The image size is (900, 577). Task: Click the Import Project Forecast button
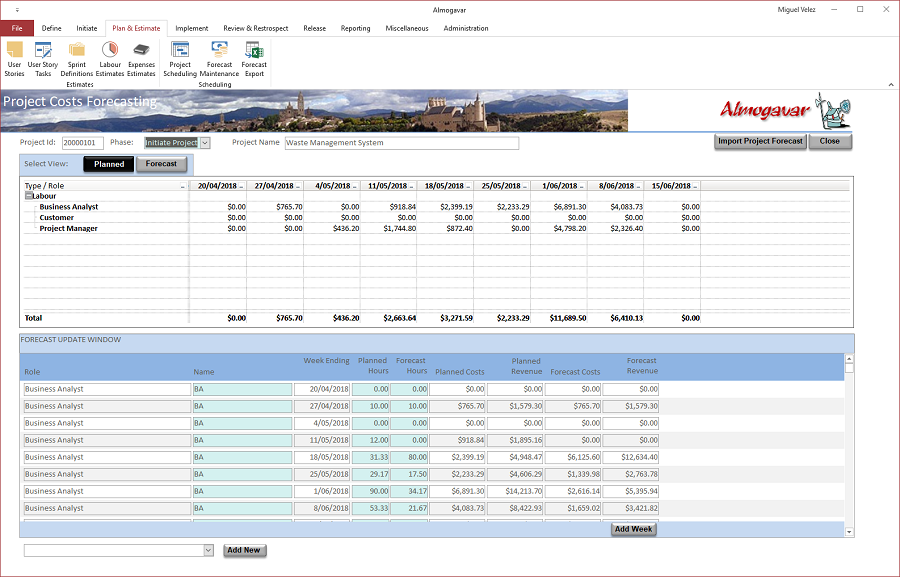click(761, 141)
